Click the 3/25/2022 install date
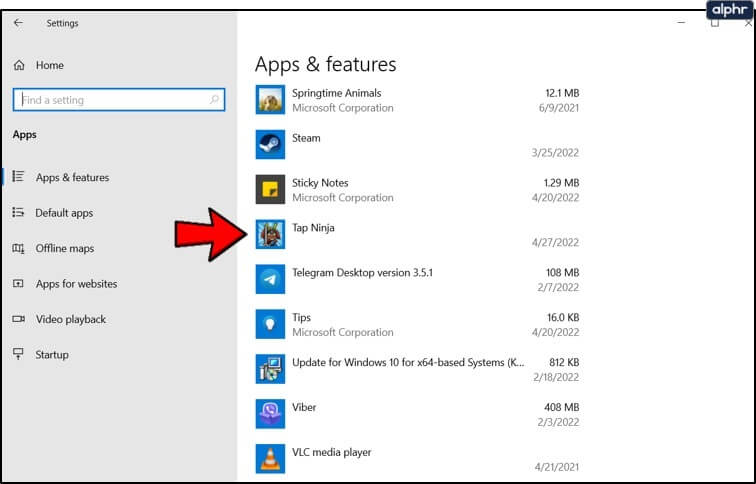 pyautogui.click(x=555, y=153)
